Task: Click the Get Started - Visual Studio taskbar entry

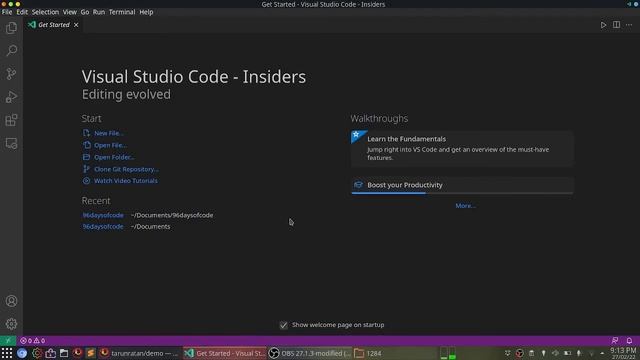Action: click(224, 353)
